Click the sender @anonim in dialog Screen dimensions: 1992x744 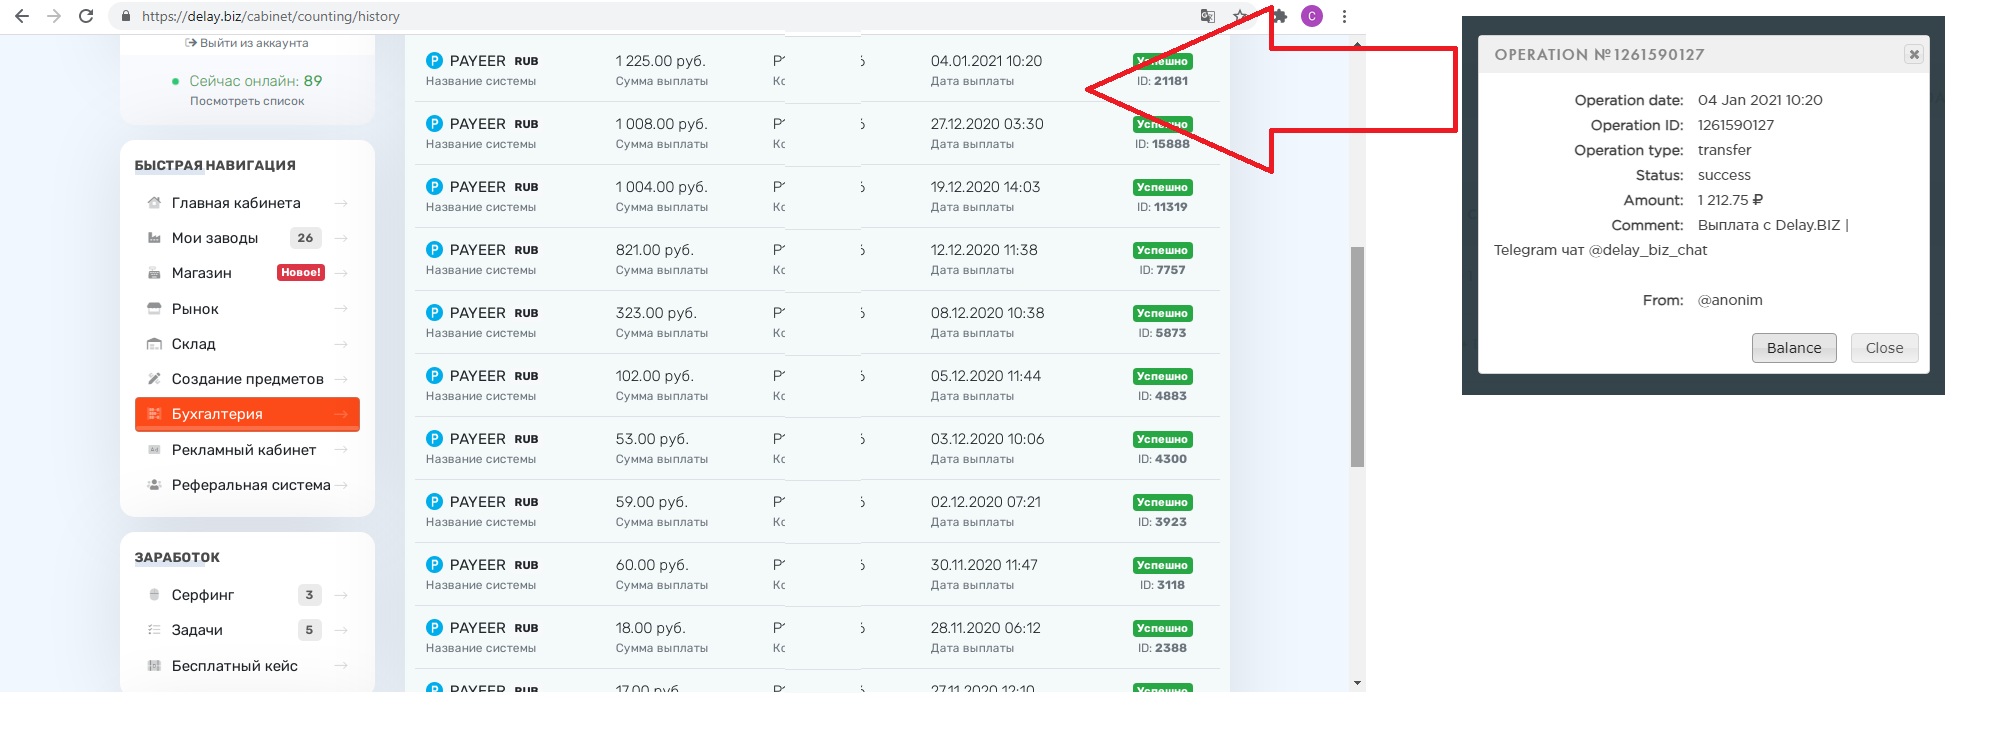tap(1730, 300)
